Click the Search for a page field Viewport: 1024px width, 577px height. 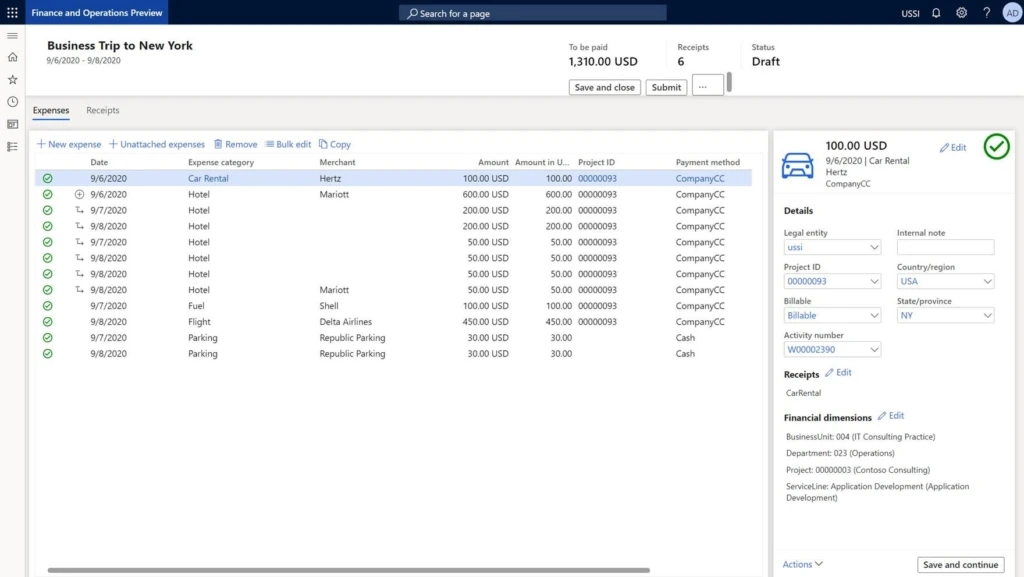click(x=532, y=13)
